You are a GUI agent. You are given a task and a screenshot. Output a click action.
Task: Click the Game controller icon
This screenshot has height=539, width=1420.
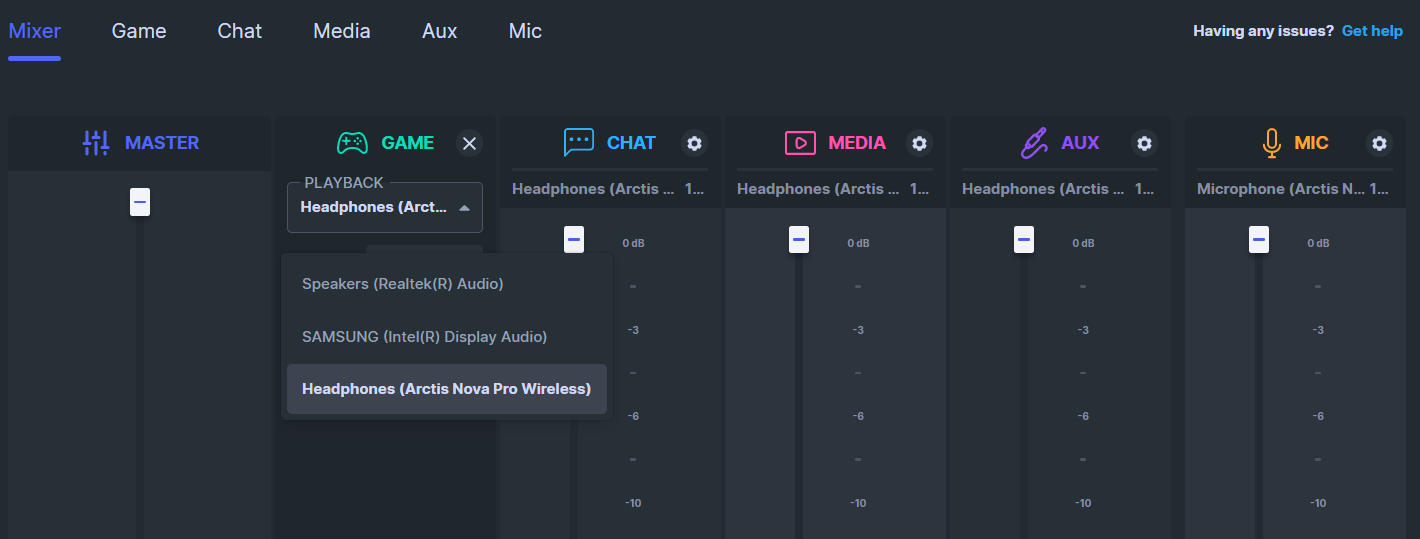(x=352, y=143)
